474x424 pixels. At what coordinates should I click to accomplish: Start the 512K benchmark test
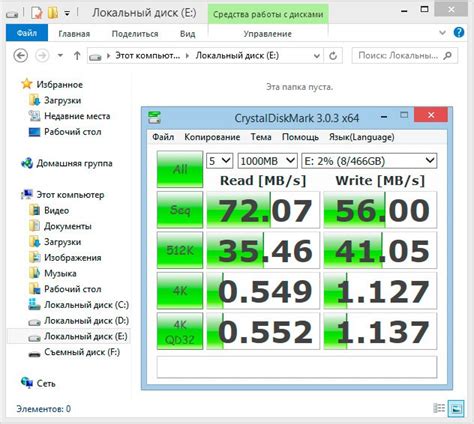click(x=180, y=250)
